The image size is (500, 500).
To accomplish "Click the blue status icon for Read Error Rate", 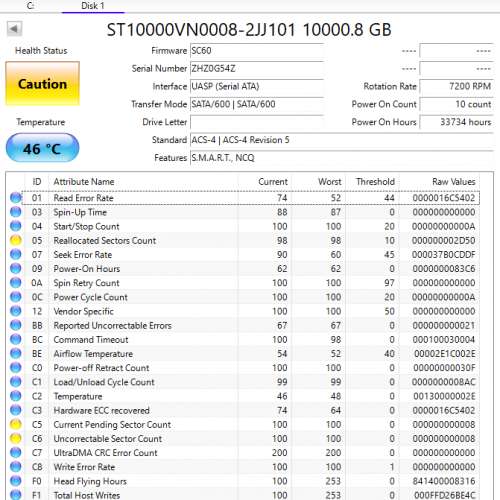I will [x=16, y=198].
